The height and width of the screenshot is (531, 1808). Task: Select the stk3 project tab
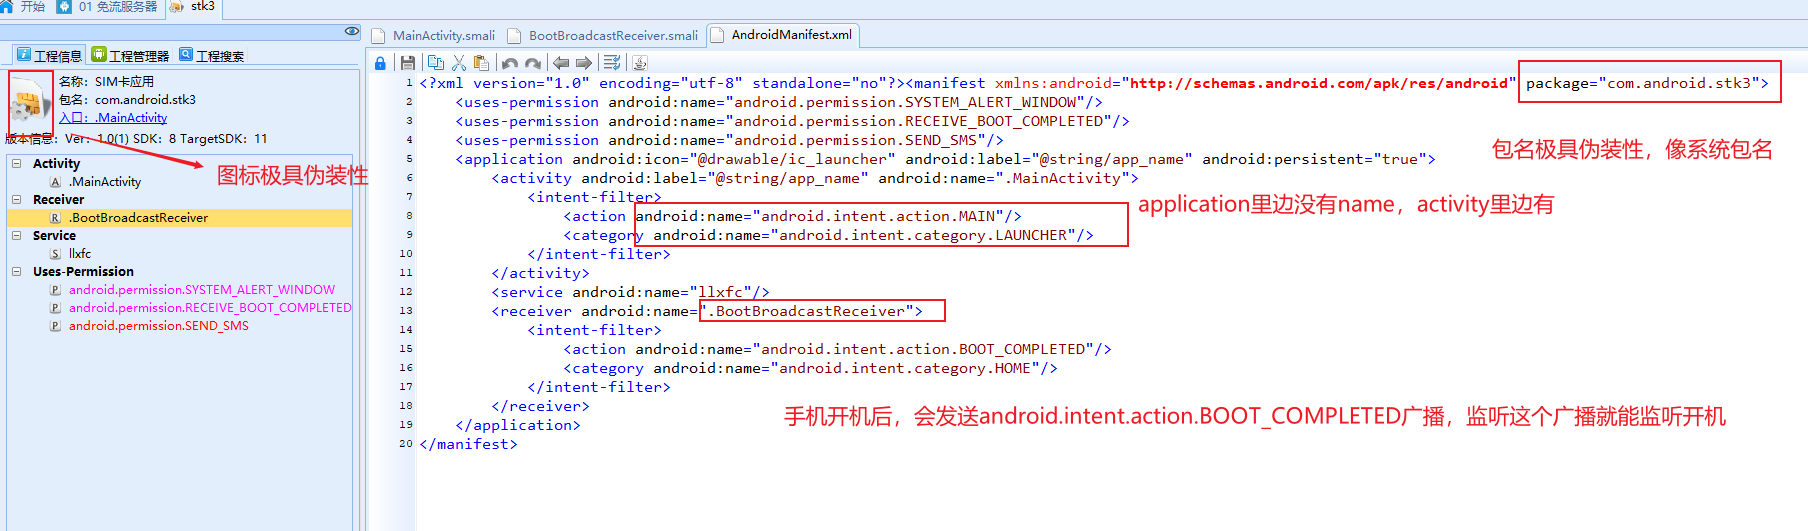pos(193,6)
